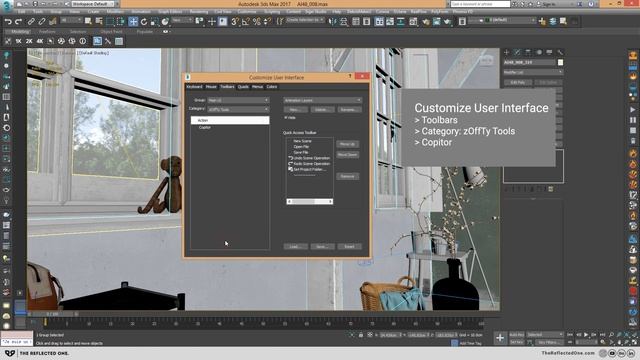Switch to the Menus tab
This screenshot has height=360, width=640.
pyautogui.click(x=258, y=87)
